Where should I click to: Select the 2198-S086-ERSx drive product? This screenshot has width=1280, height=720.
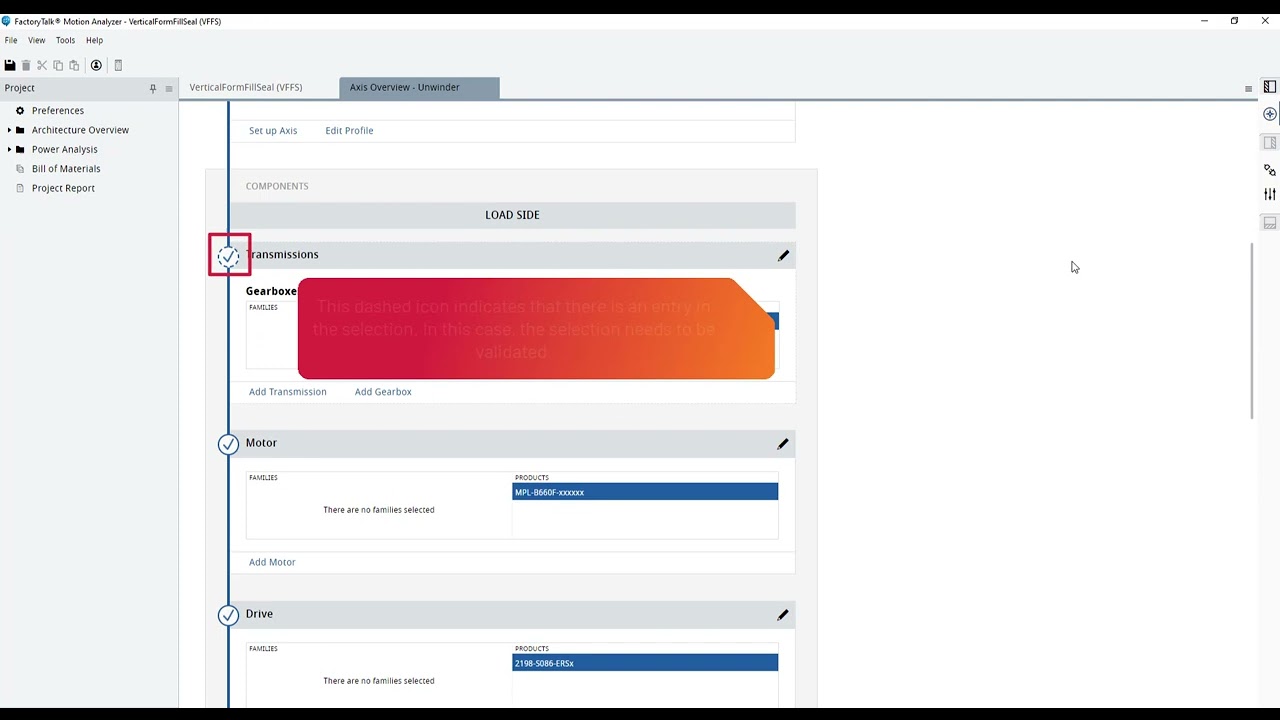(x=645, y=663)
